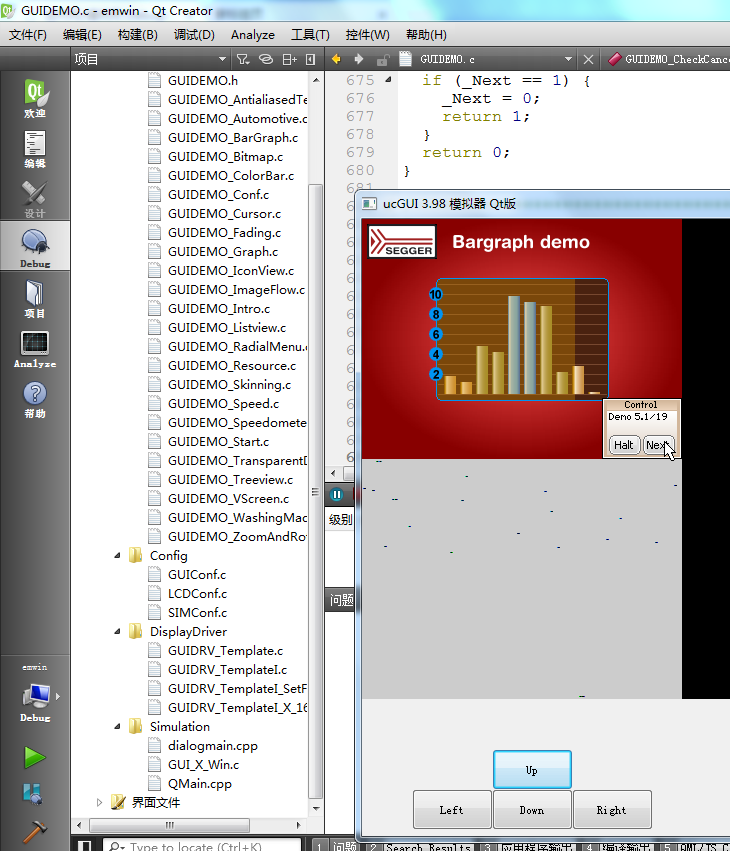Toggle the editor file lock icon
This screenshot has width=730, height=851.
coord(381,59)
